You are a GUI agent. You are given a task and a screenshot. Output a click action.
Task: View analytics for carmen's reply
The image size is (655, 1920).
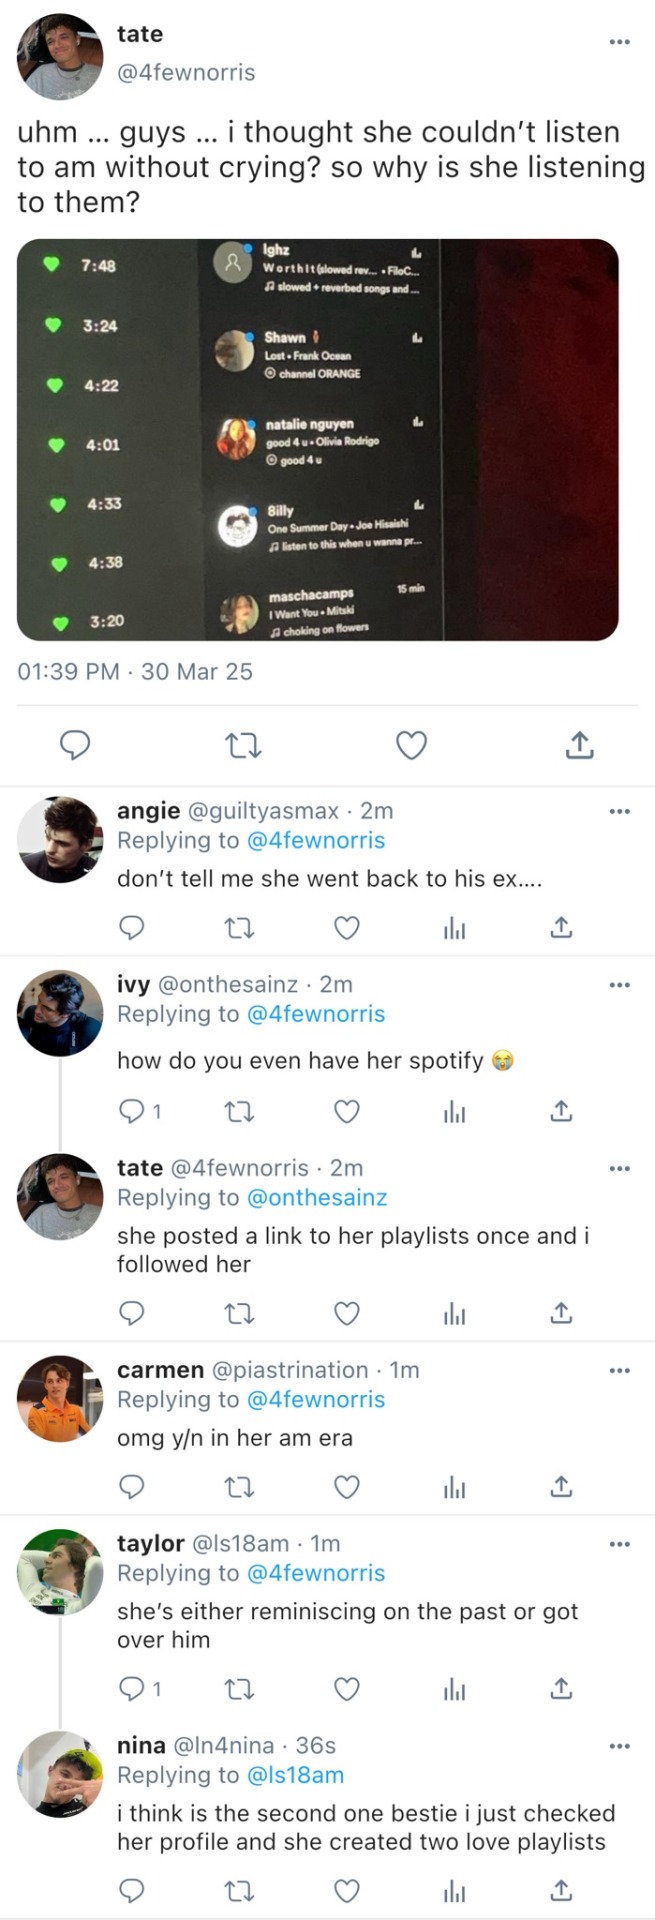(x=454, y=1487)
